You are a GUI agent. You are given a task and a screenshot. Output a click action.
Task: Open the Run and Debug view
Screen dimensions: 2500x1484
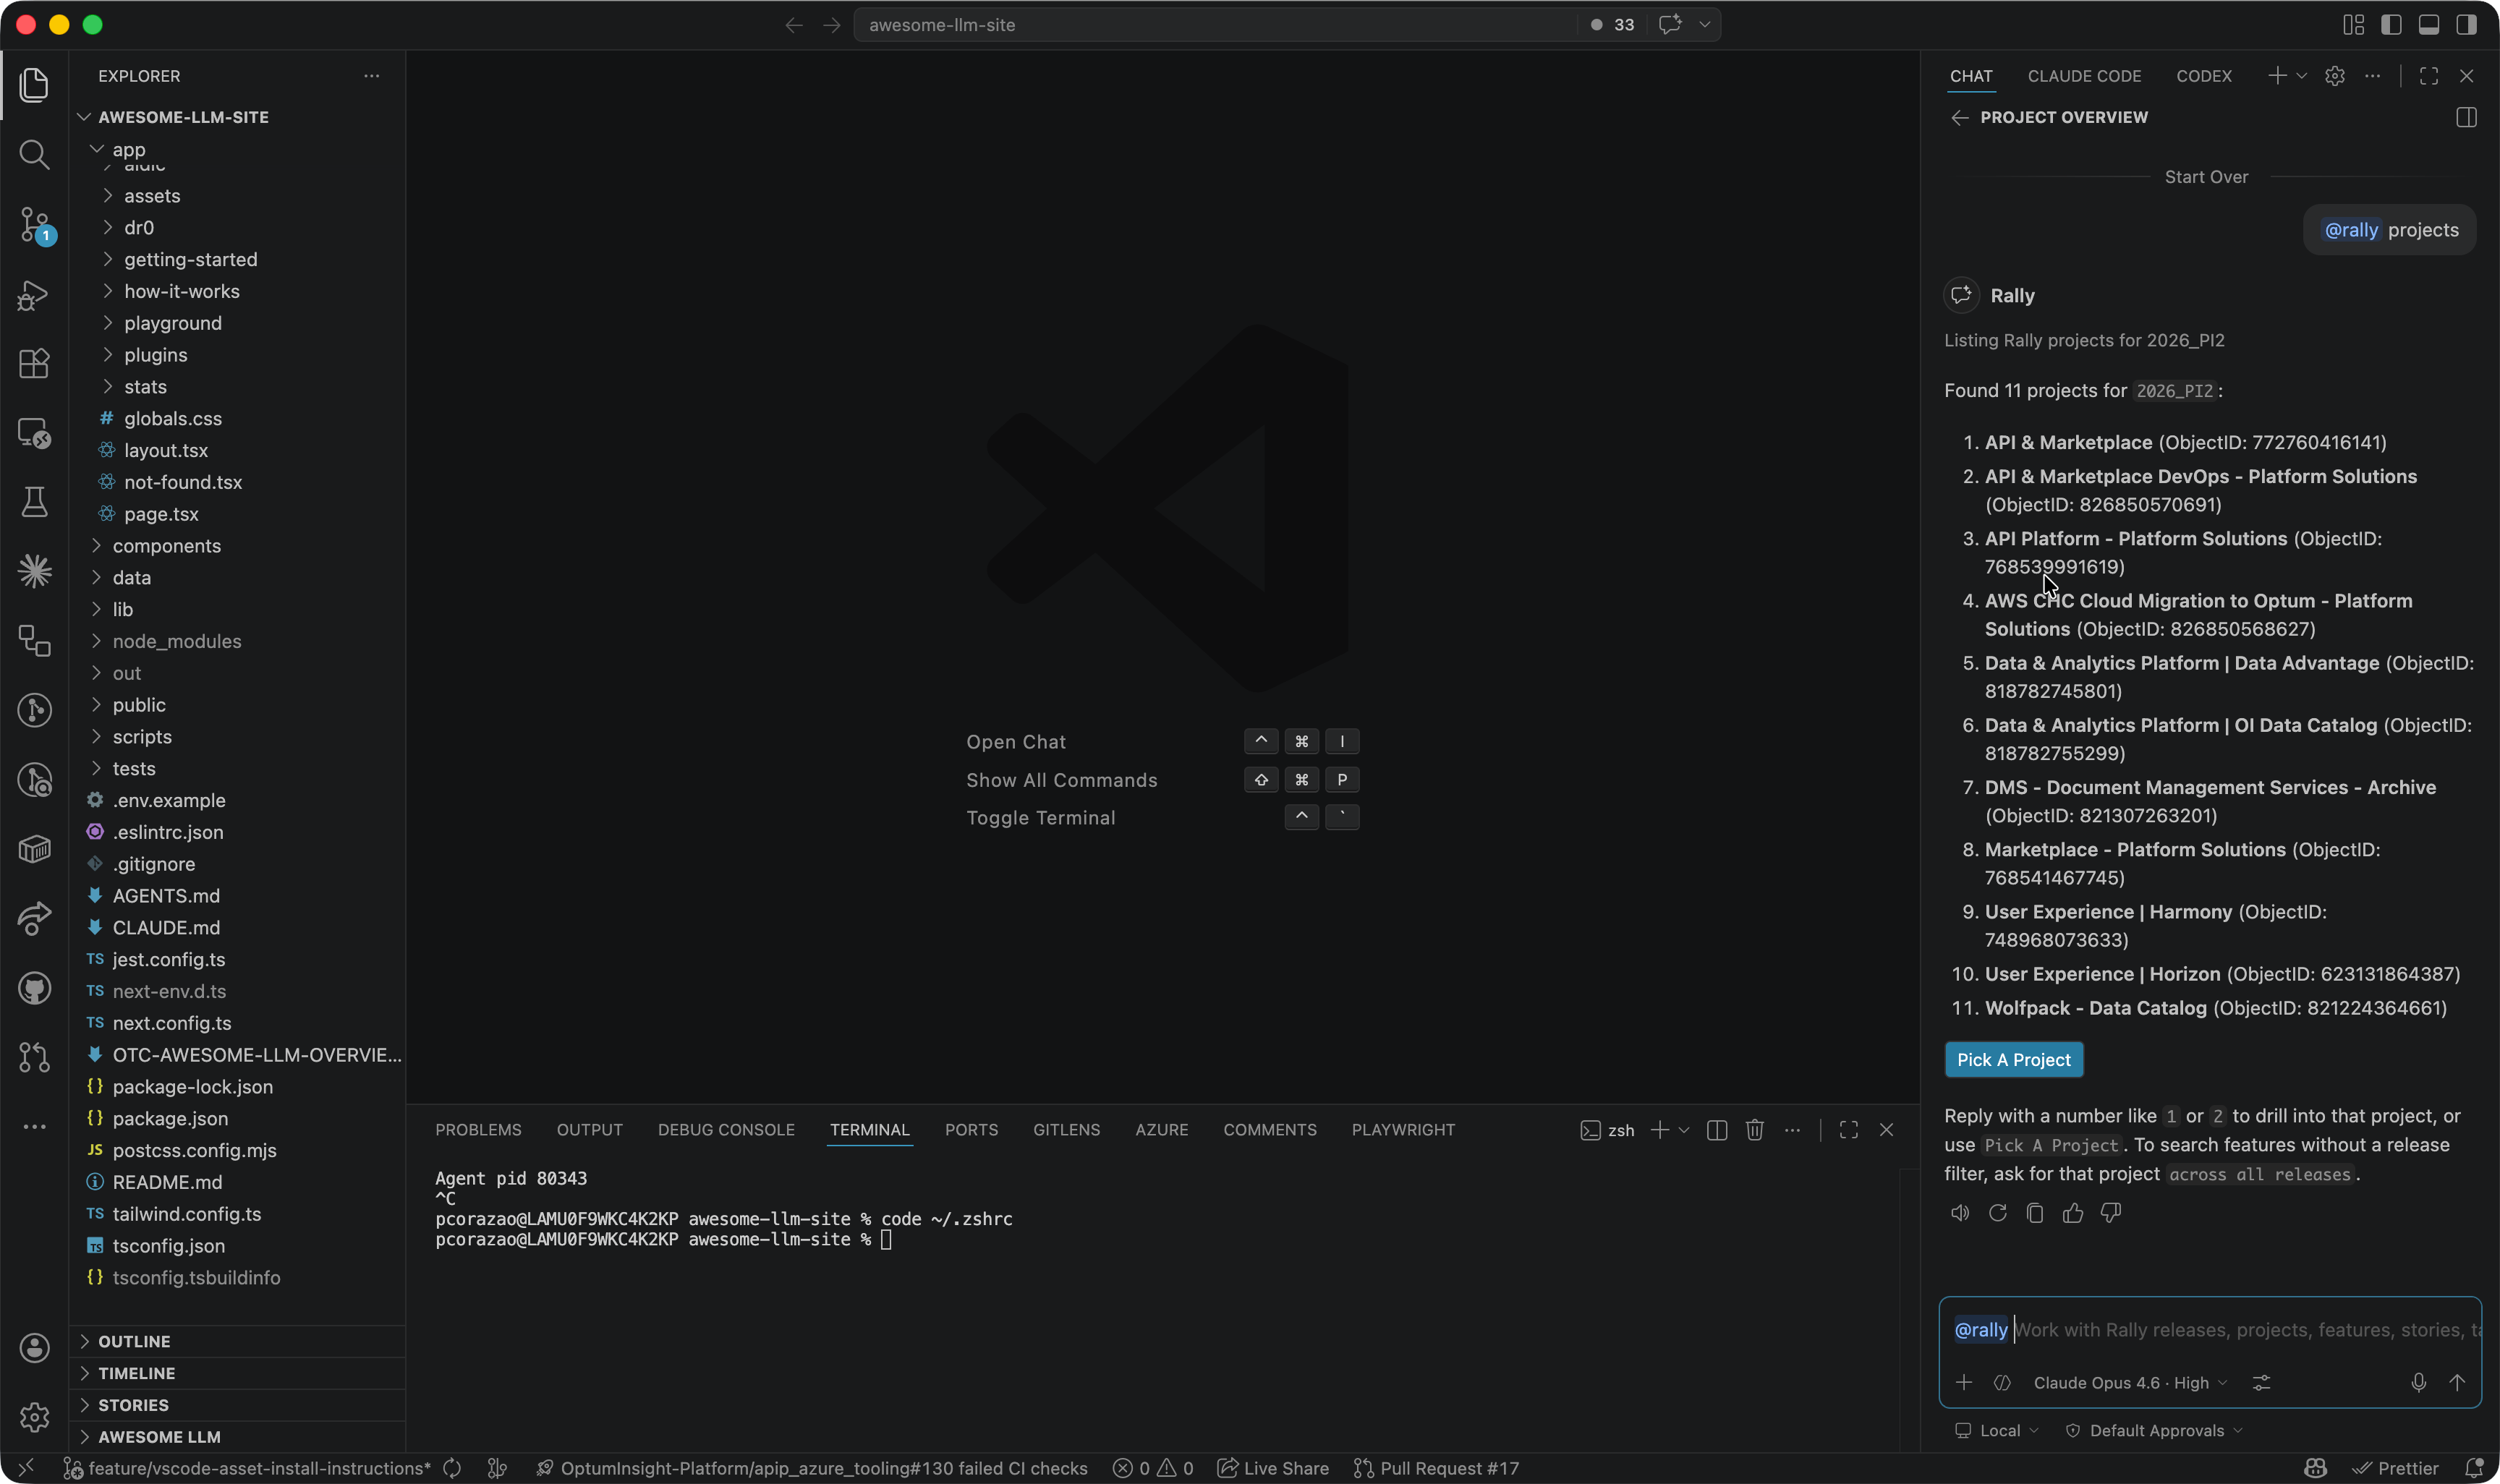(x=34, y=294)
